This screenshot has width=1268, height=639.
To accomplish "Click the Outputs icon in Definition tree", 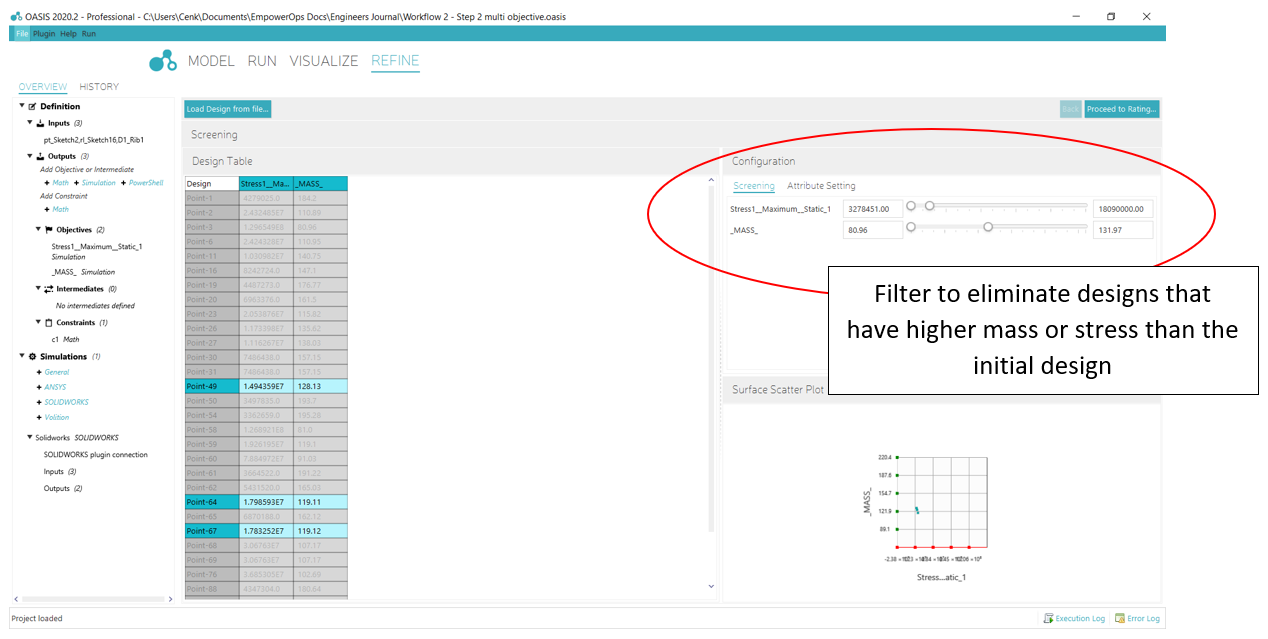I will click(x=40, y=156).
